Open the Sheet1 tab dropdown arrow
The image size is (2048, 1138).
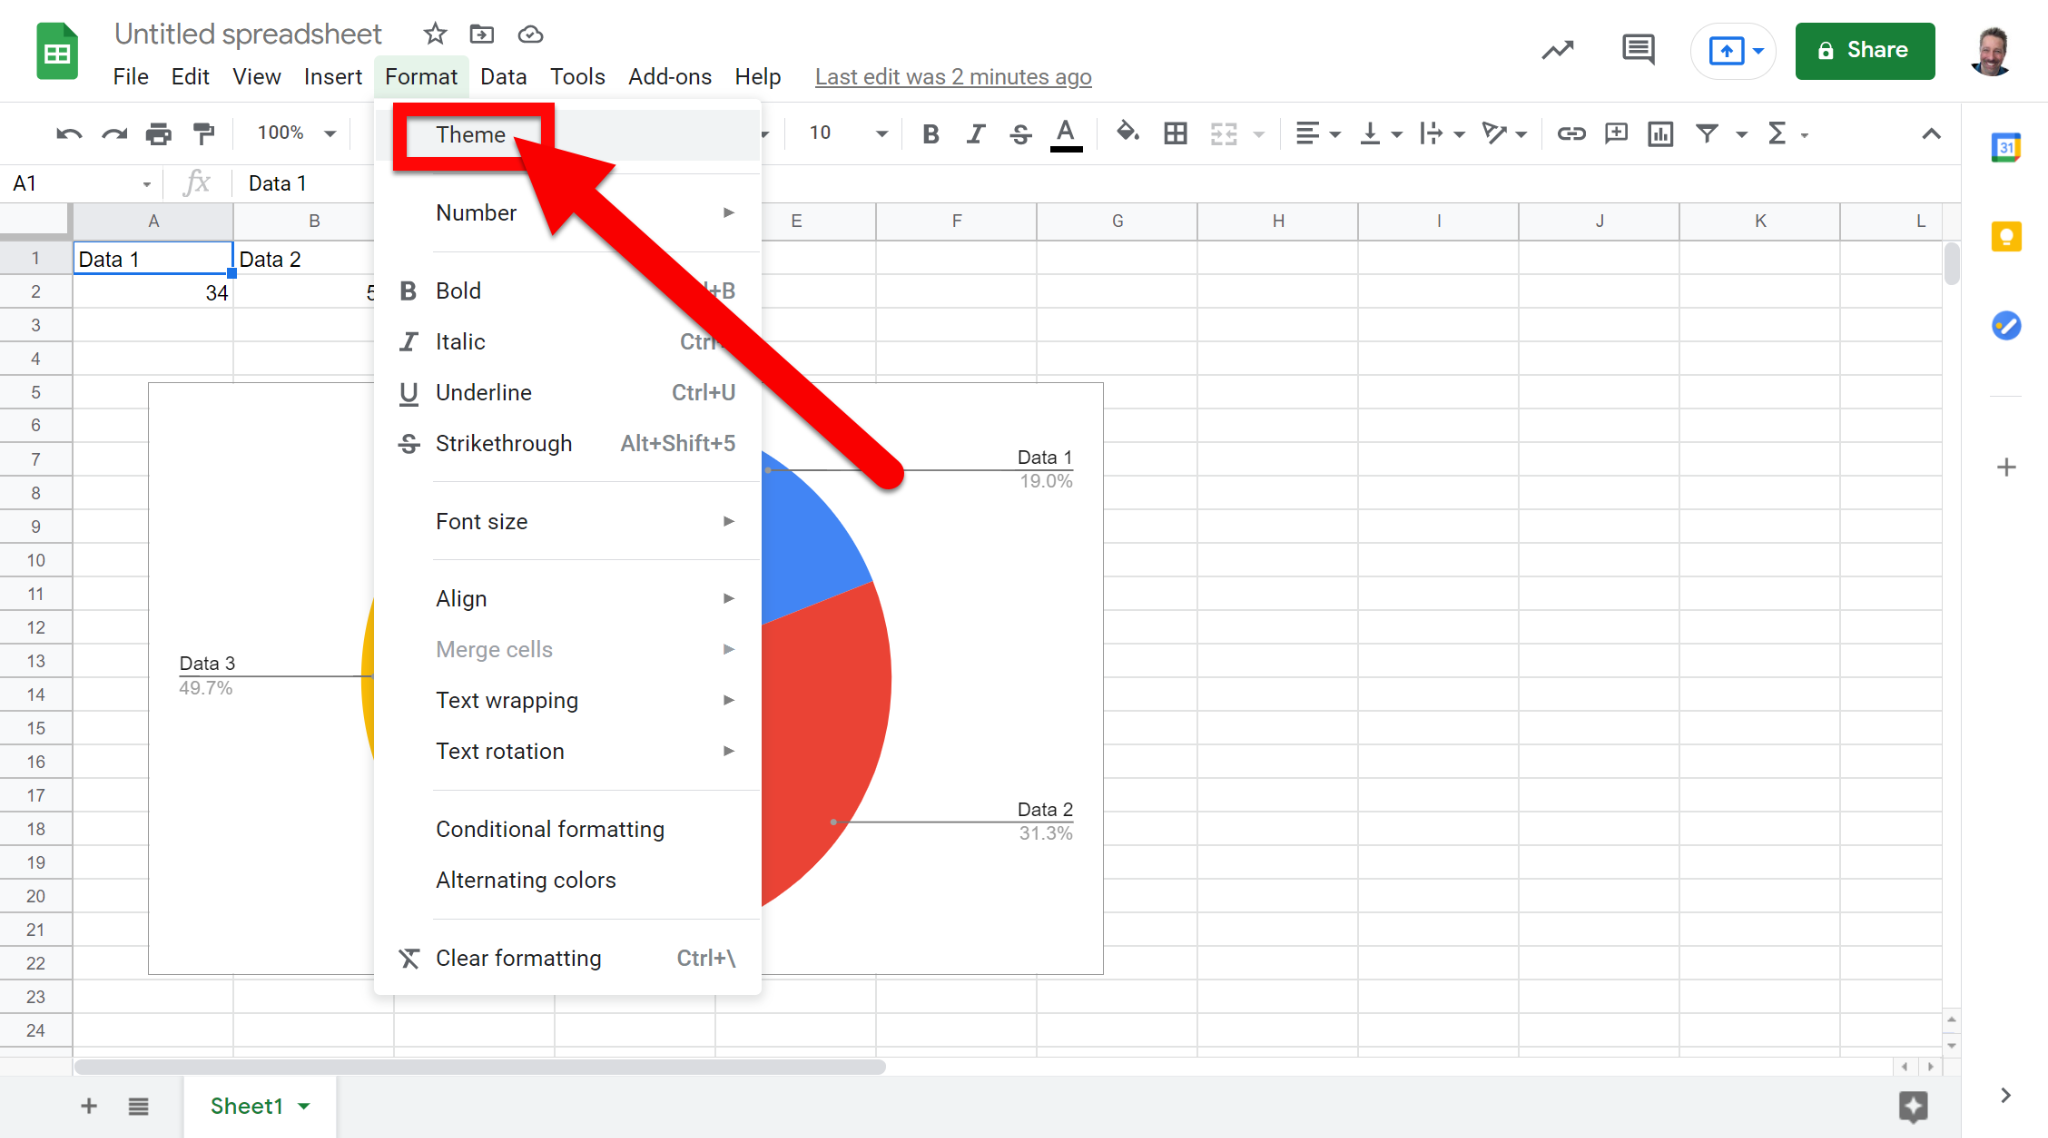point(304,1106)
